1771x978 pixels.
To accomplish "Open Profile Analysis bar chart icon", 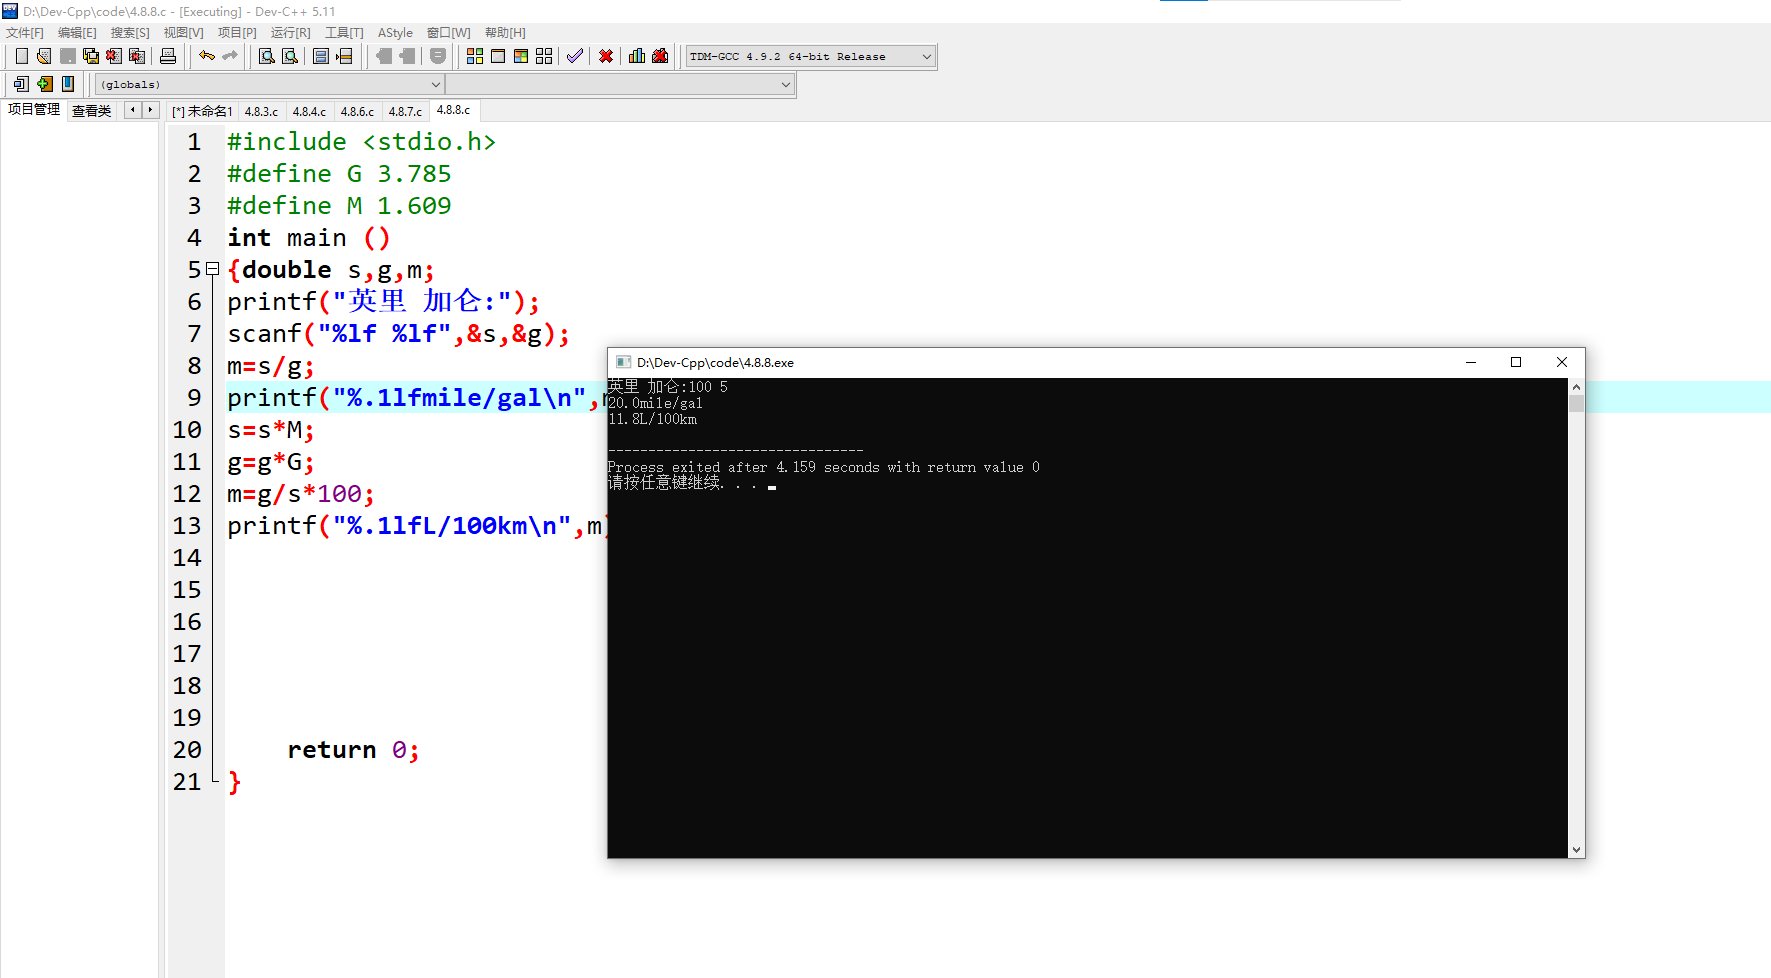I will coord(637,56).
